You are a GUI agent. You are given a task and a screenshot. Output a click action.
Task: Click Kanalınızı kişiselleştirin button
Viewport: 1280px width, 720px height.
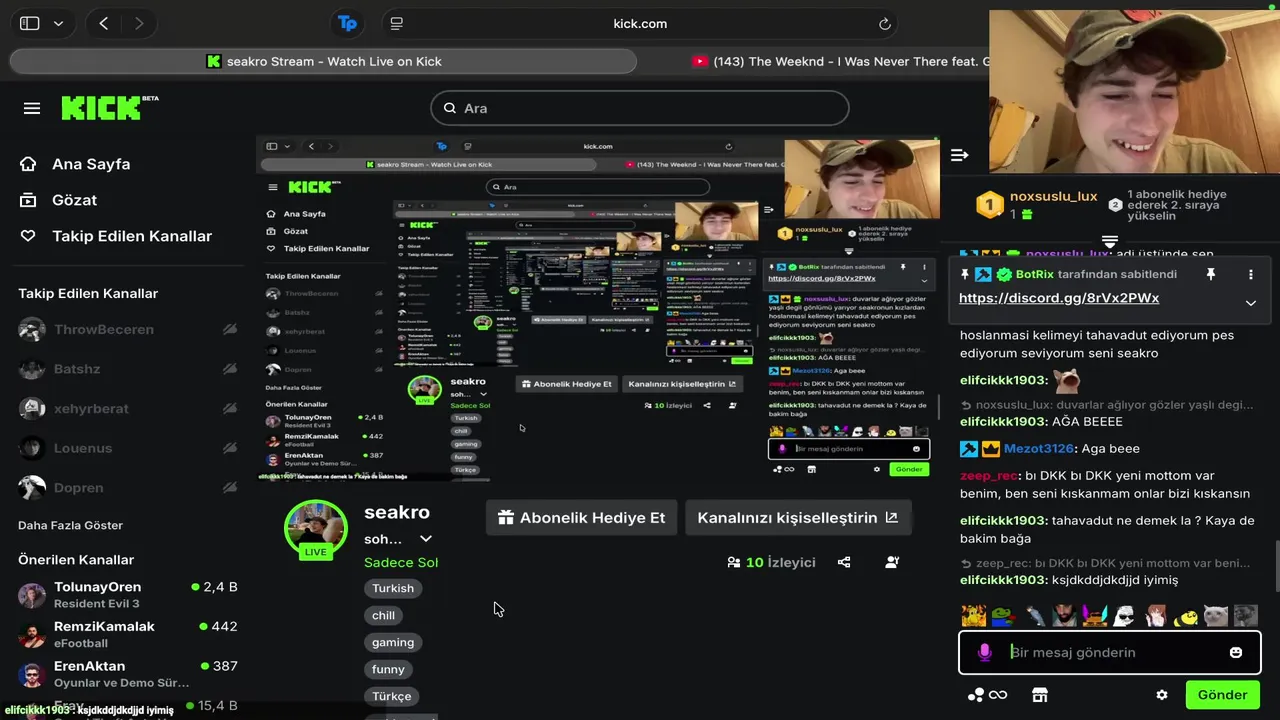tap(798, 518)
